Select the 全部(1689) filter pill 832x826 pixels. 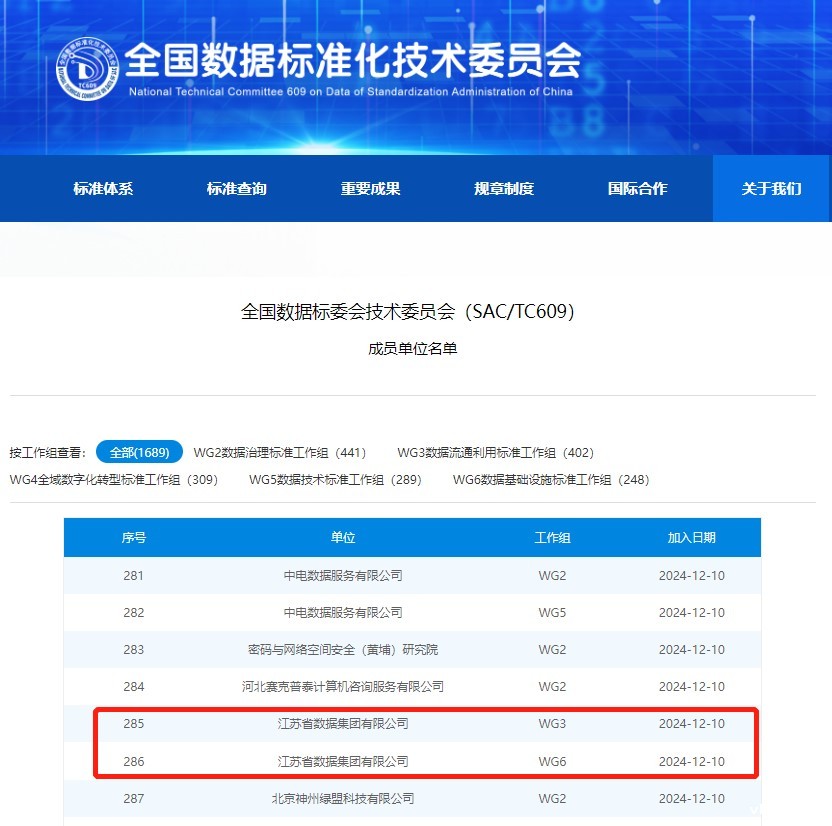139,452
